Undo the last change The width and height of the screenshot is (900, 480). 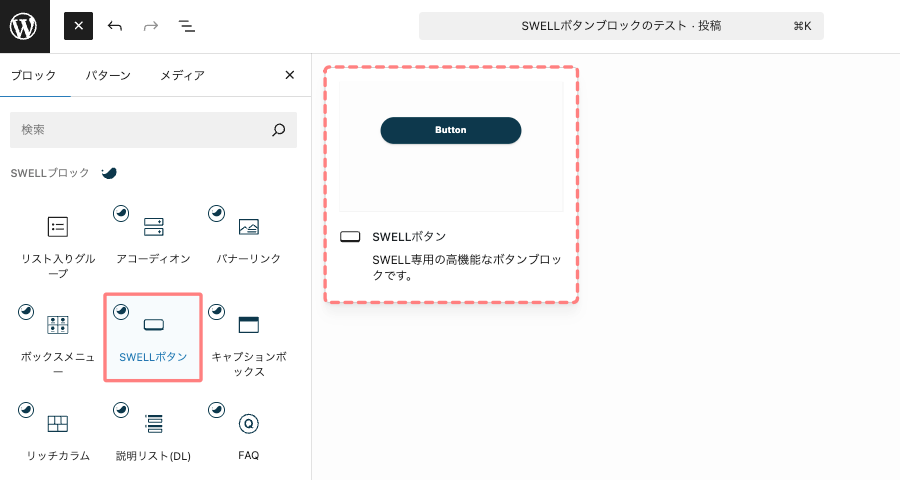point(115,26)
